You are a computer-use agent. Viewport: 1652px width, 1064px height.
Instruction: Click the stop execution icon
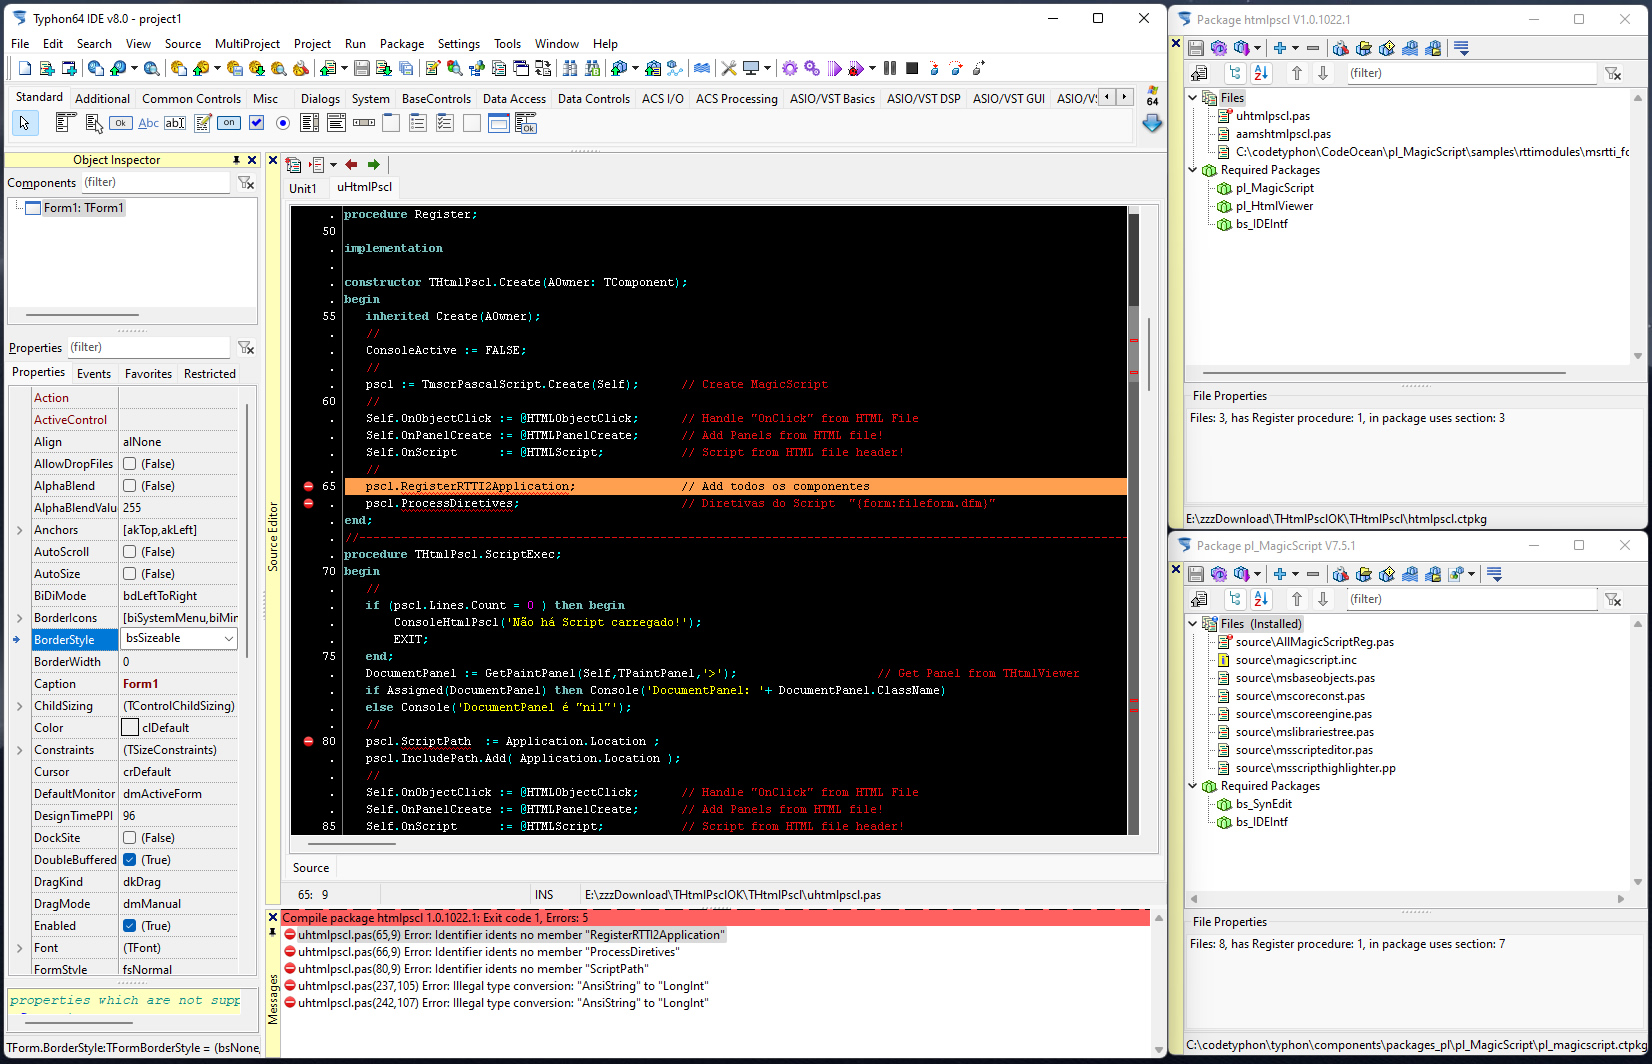[912, 68]
